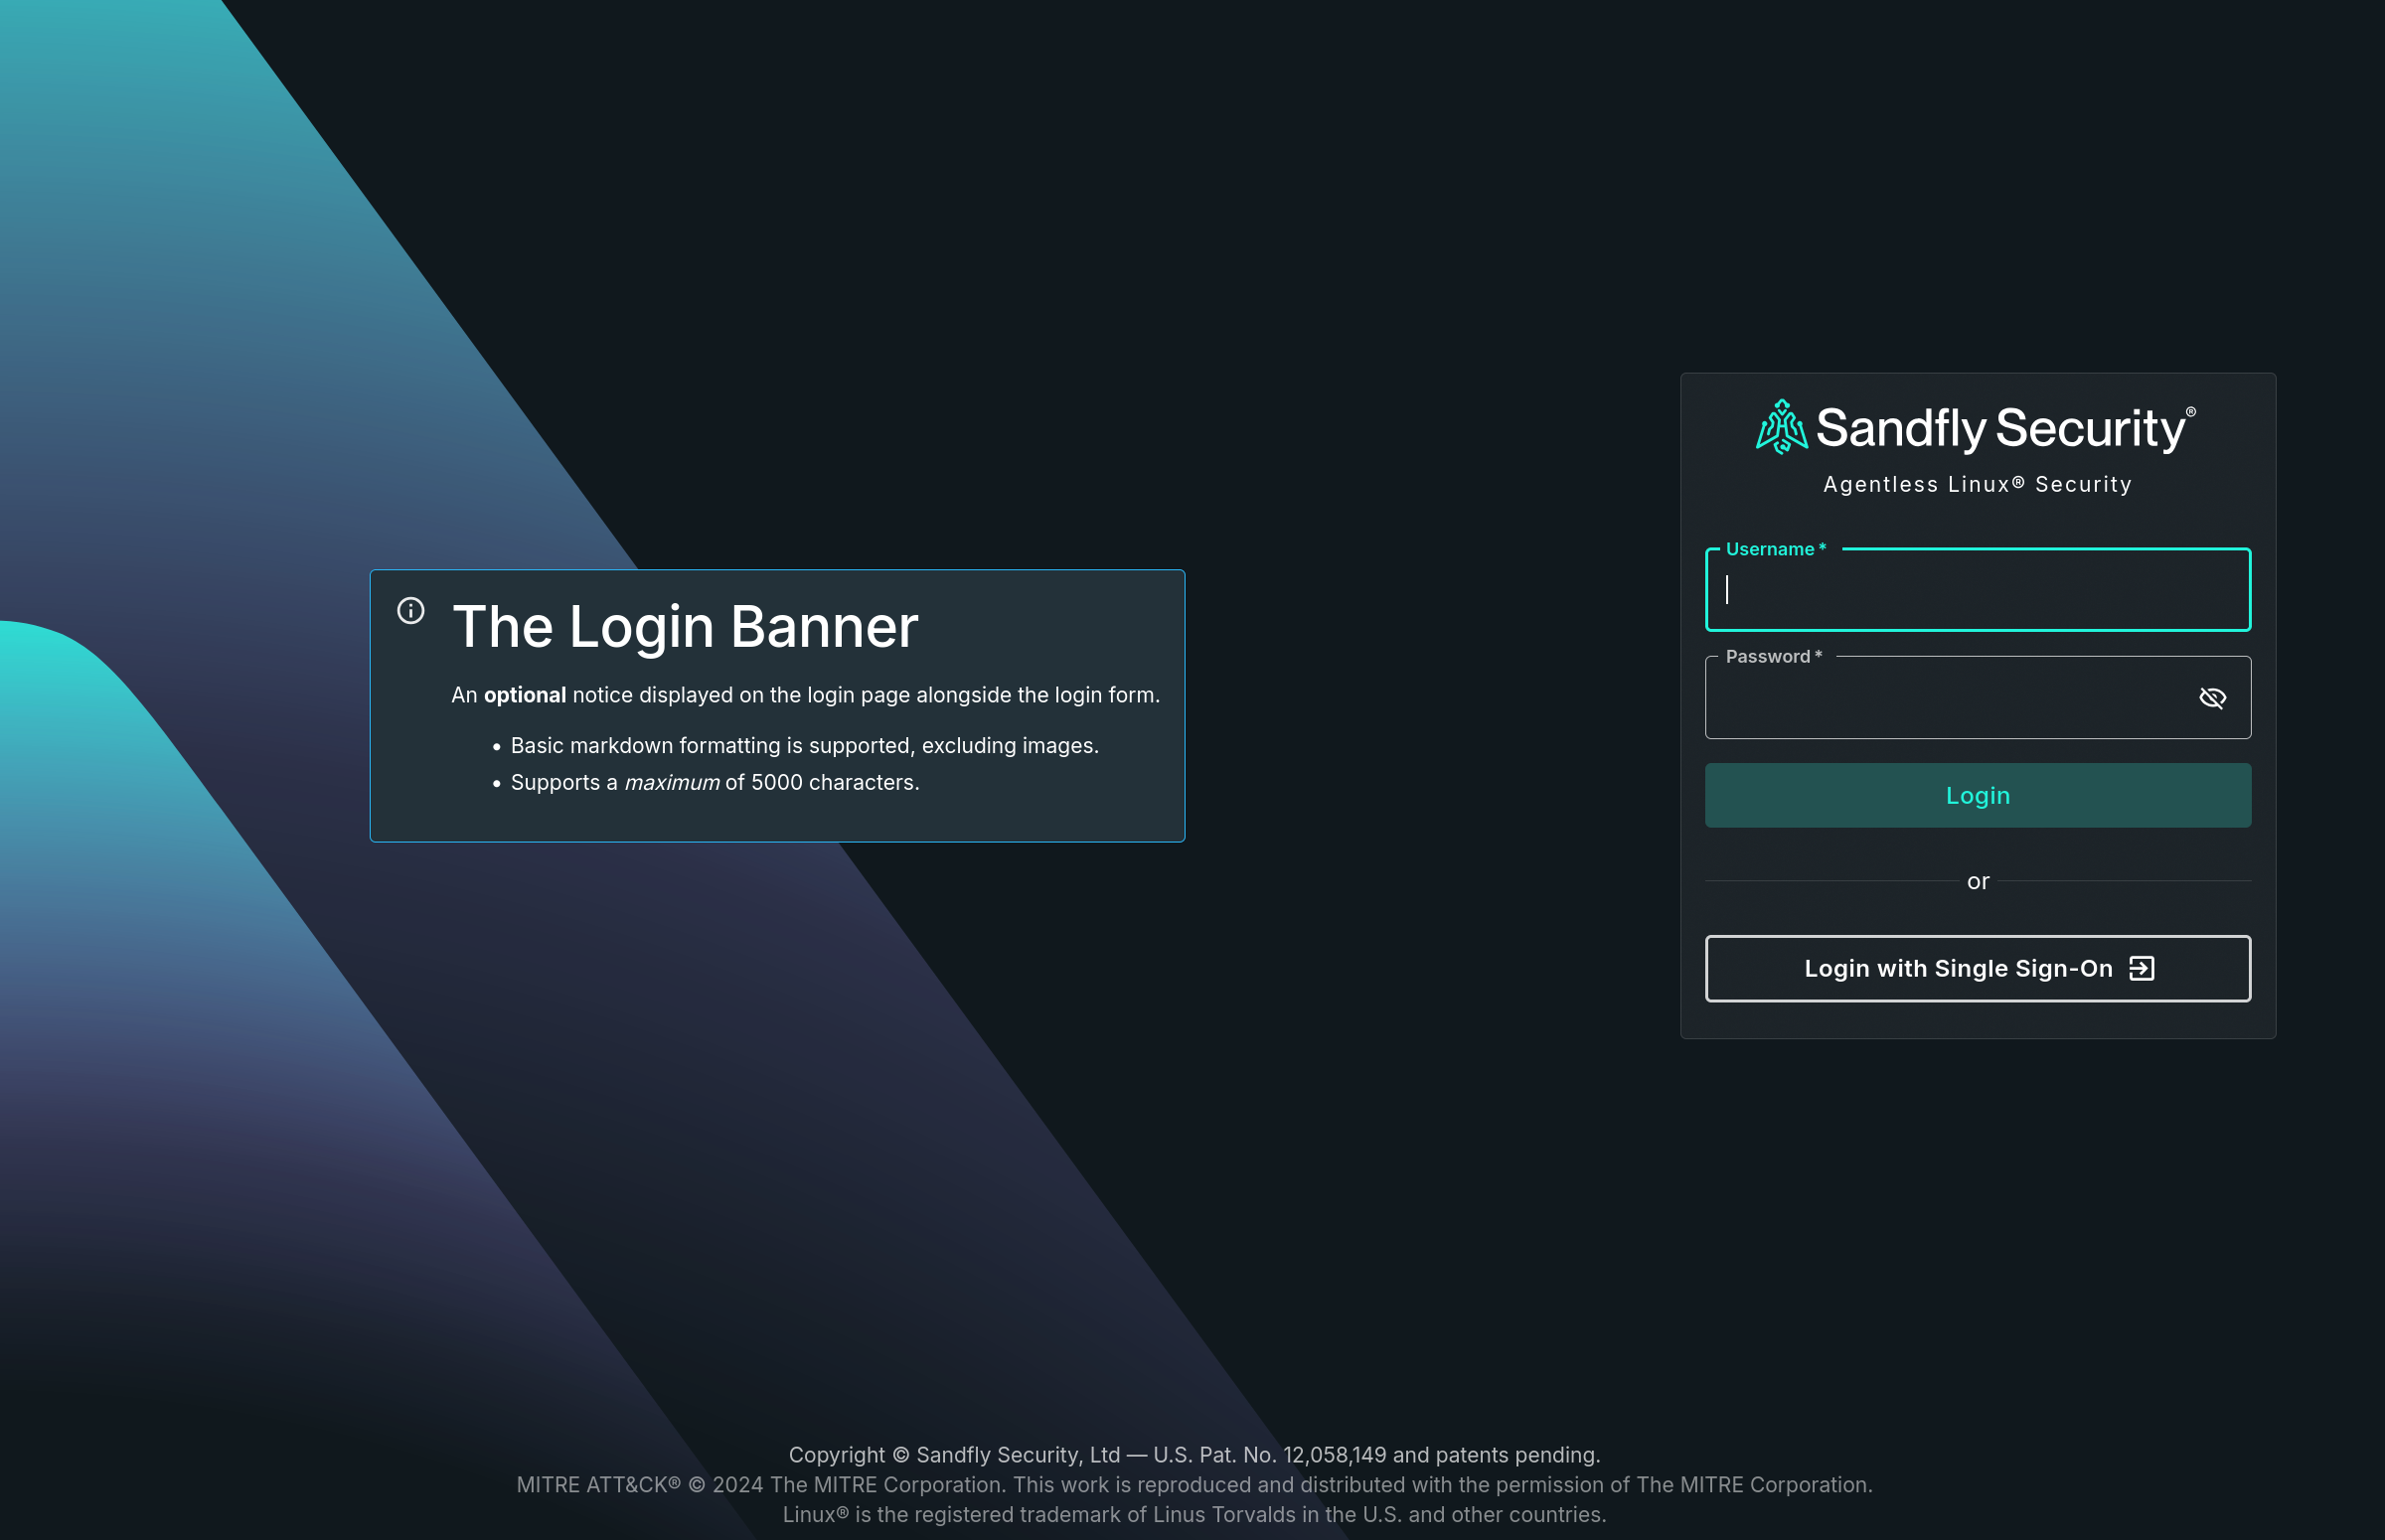The height and width of the screenshot is (1540, 2385).
Task: Click "The Login Banner" heading
Action: point(685,627)
